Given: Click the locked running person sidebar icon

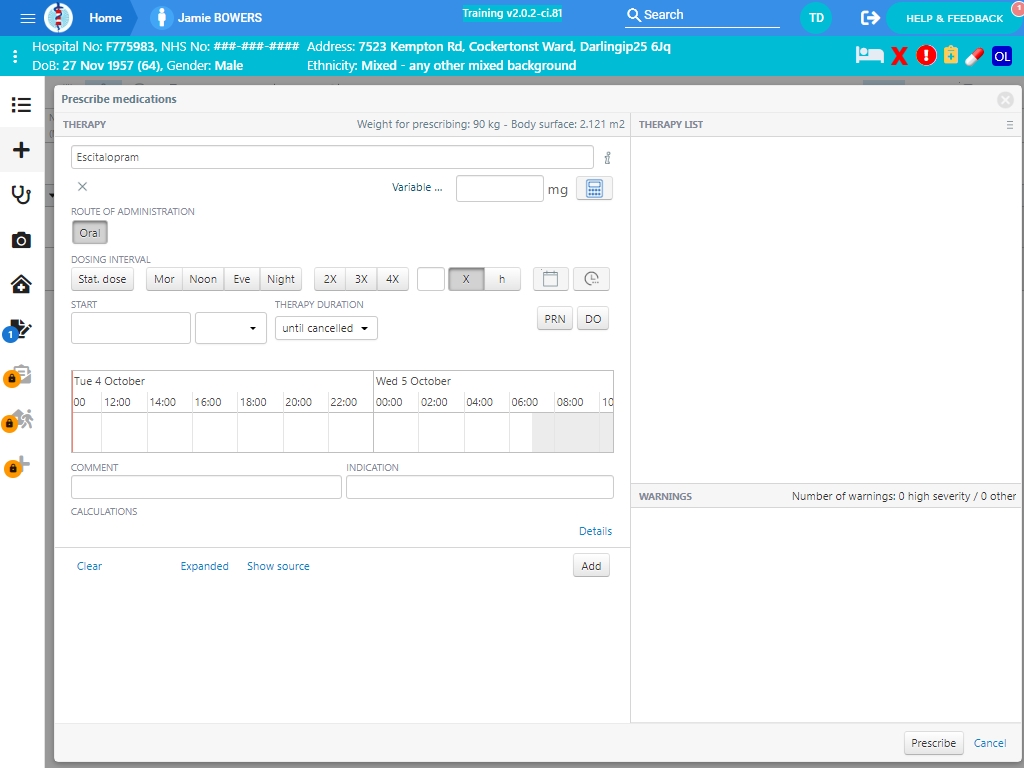Looking at the screenshot, I should click(x=18, y=421).
